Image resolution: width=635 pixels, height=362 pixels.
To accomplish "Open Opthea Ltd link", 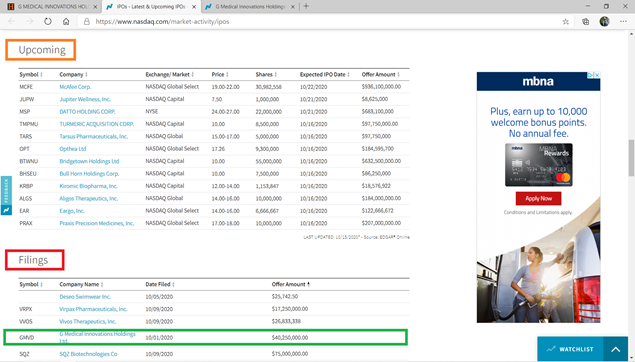I will coord(73,149).
